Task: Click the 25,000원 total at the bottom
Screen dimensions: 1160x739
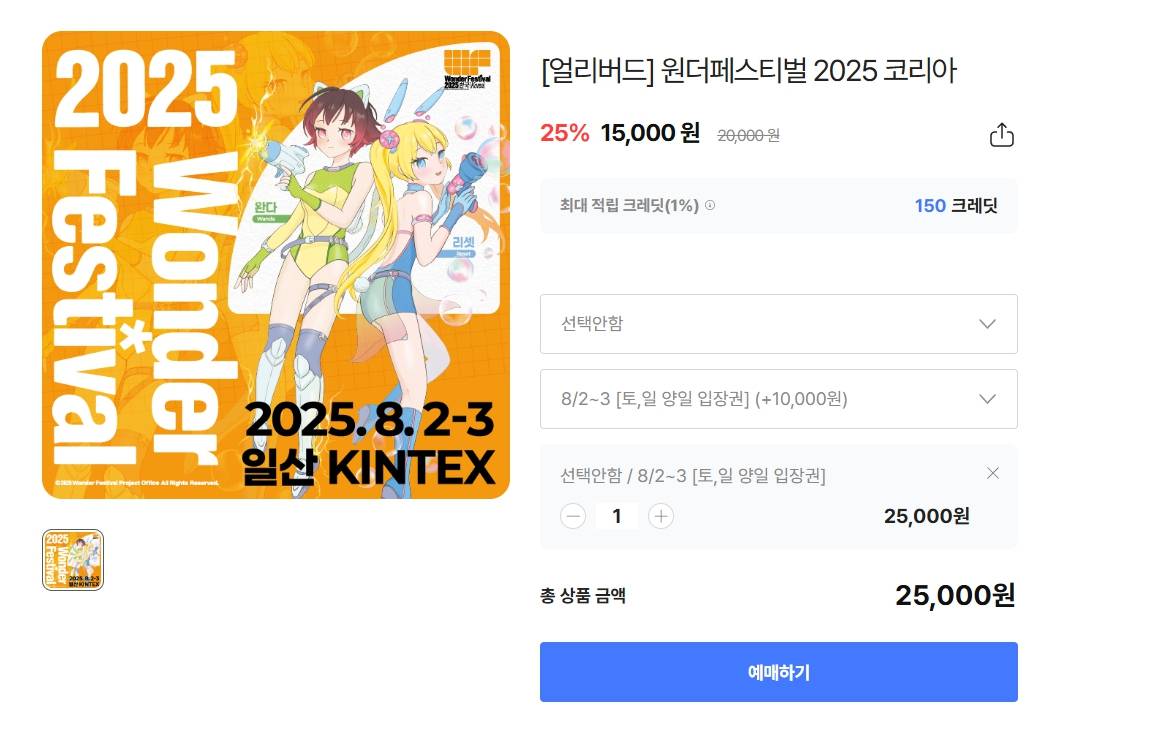Action: [x=955, y=596]
